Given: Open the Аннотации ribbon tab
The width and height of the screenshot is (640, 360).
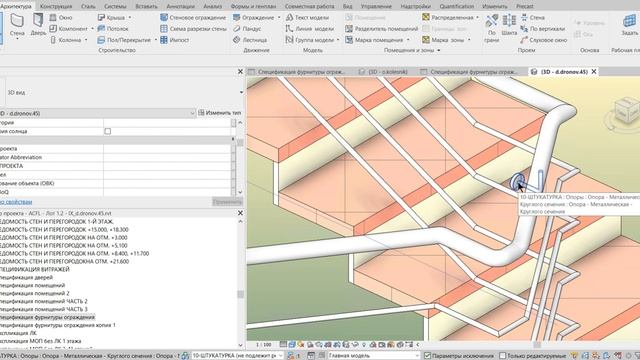Looking at the screenshot, I should (180, 6).
